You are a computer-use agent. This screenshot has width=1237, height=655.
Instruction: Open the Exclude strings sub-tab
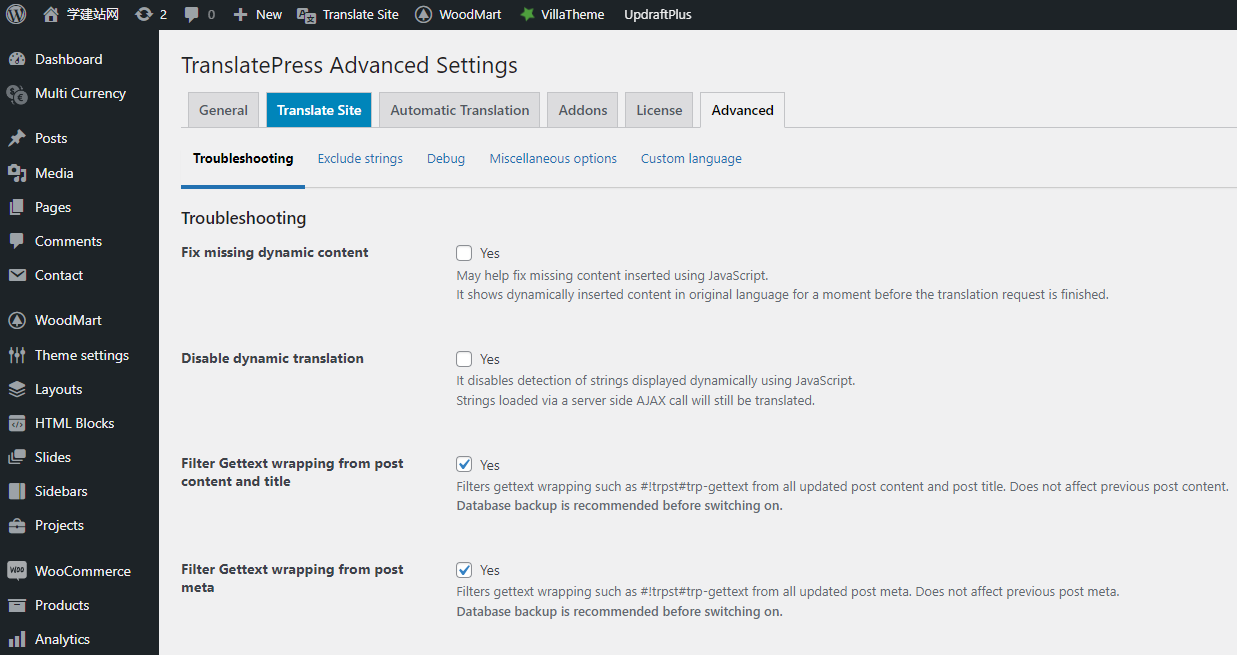tap(360, 158)
